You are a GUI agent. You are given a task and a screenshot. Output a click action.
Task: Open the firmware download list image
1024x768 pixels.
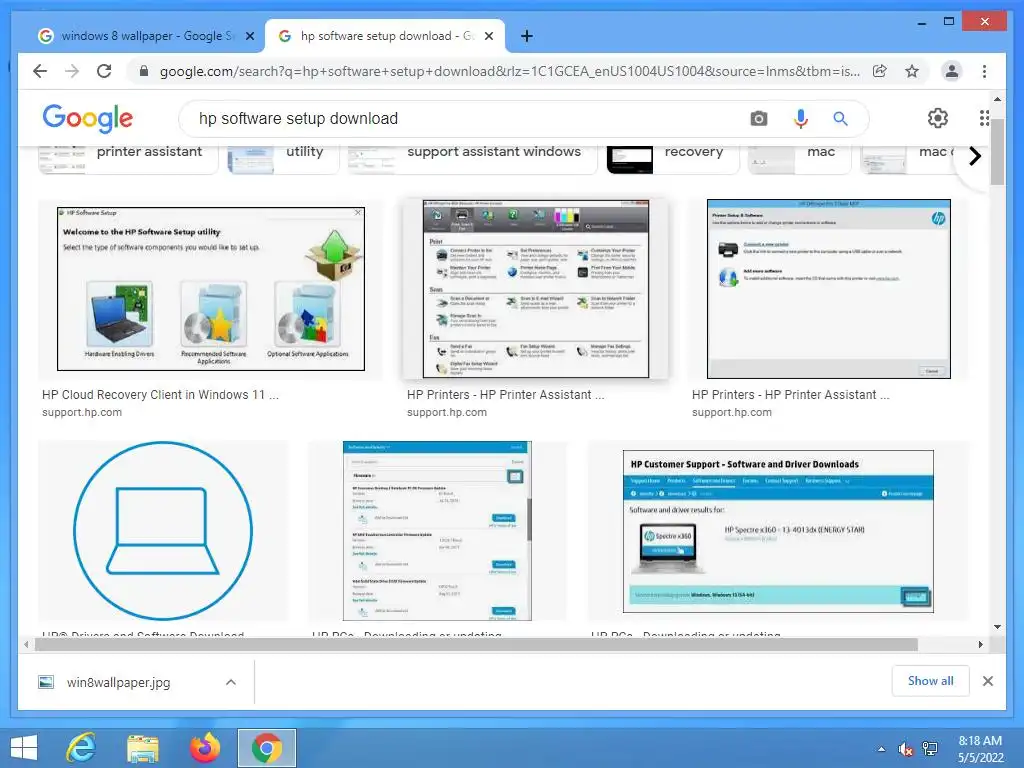coord(437,530)
